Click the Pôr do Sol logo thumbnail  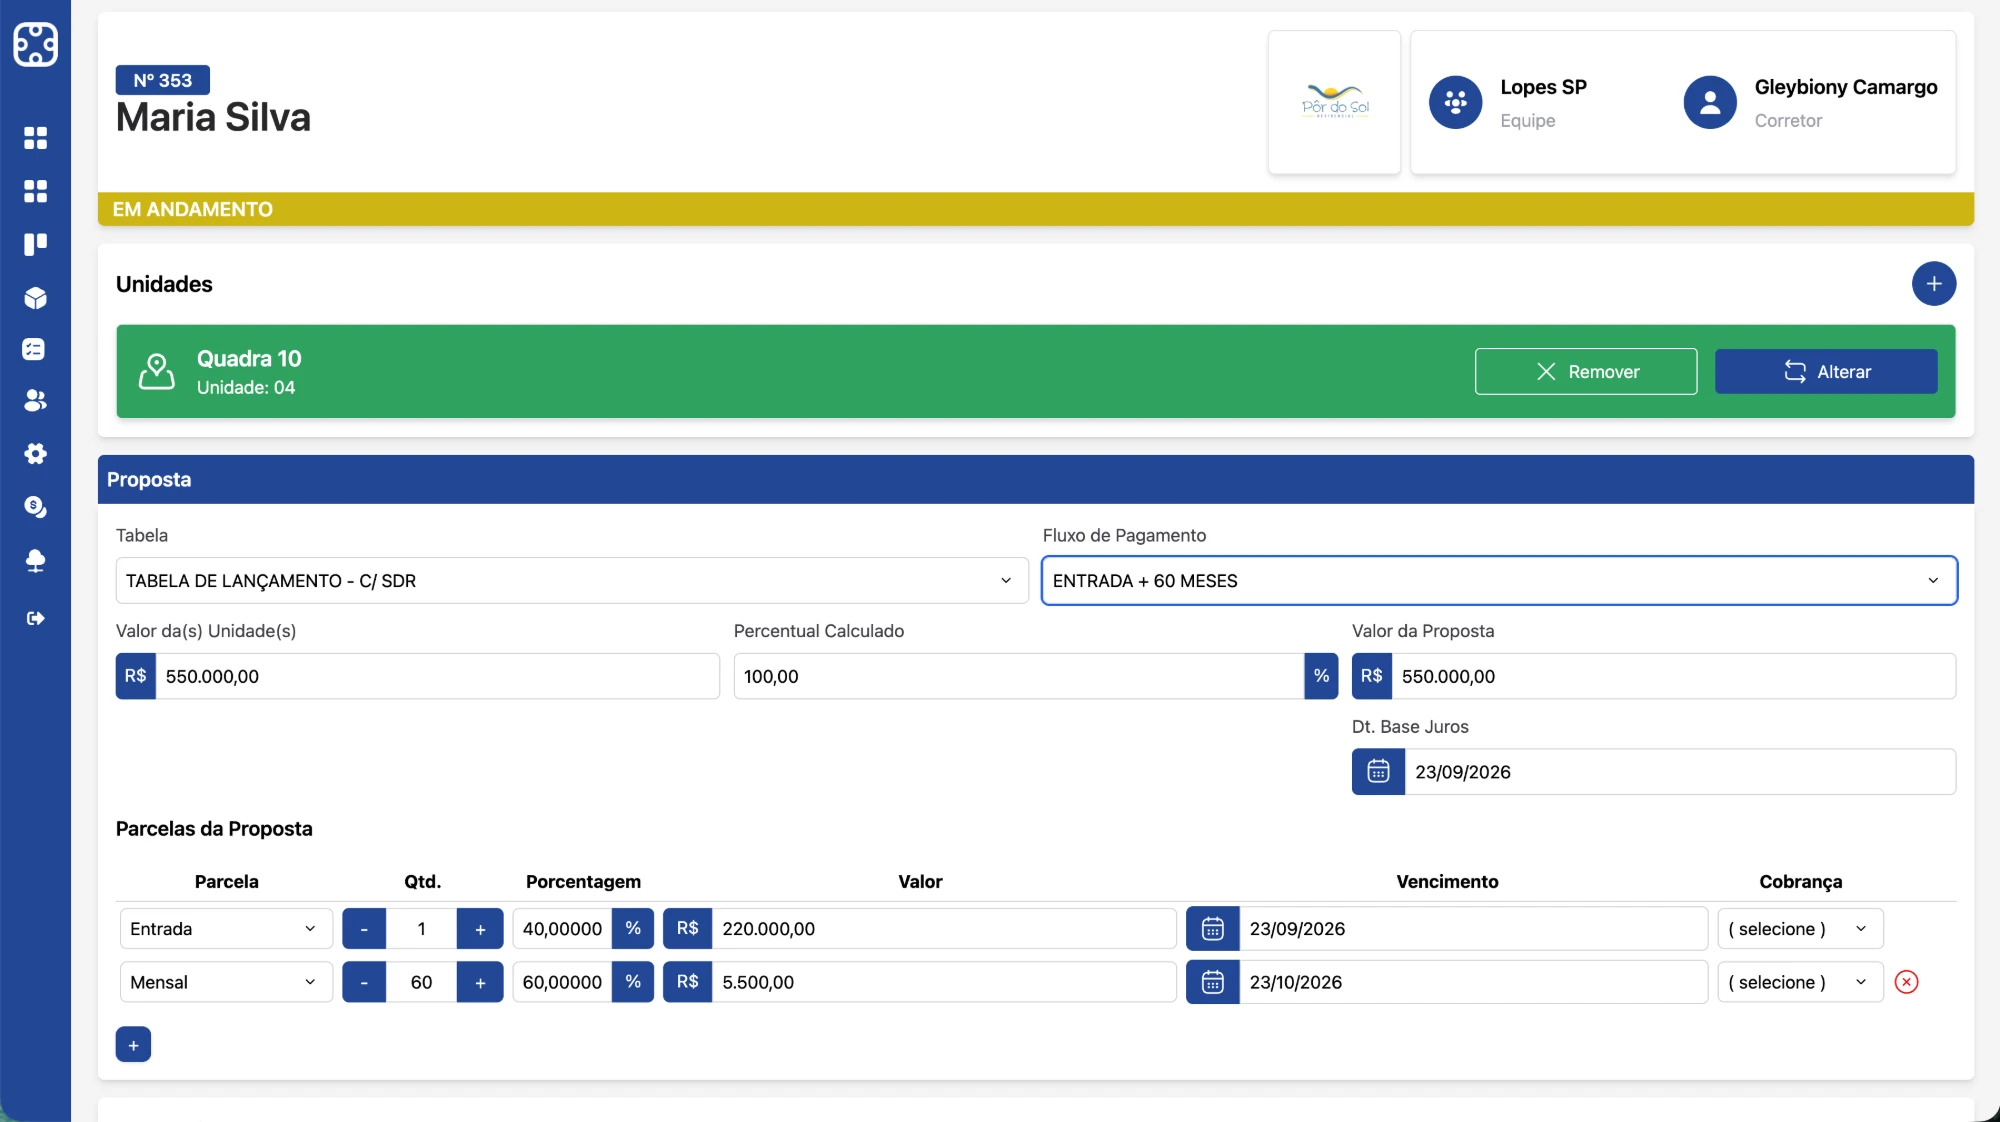point(1334,102)
